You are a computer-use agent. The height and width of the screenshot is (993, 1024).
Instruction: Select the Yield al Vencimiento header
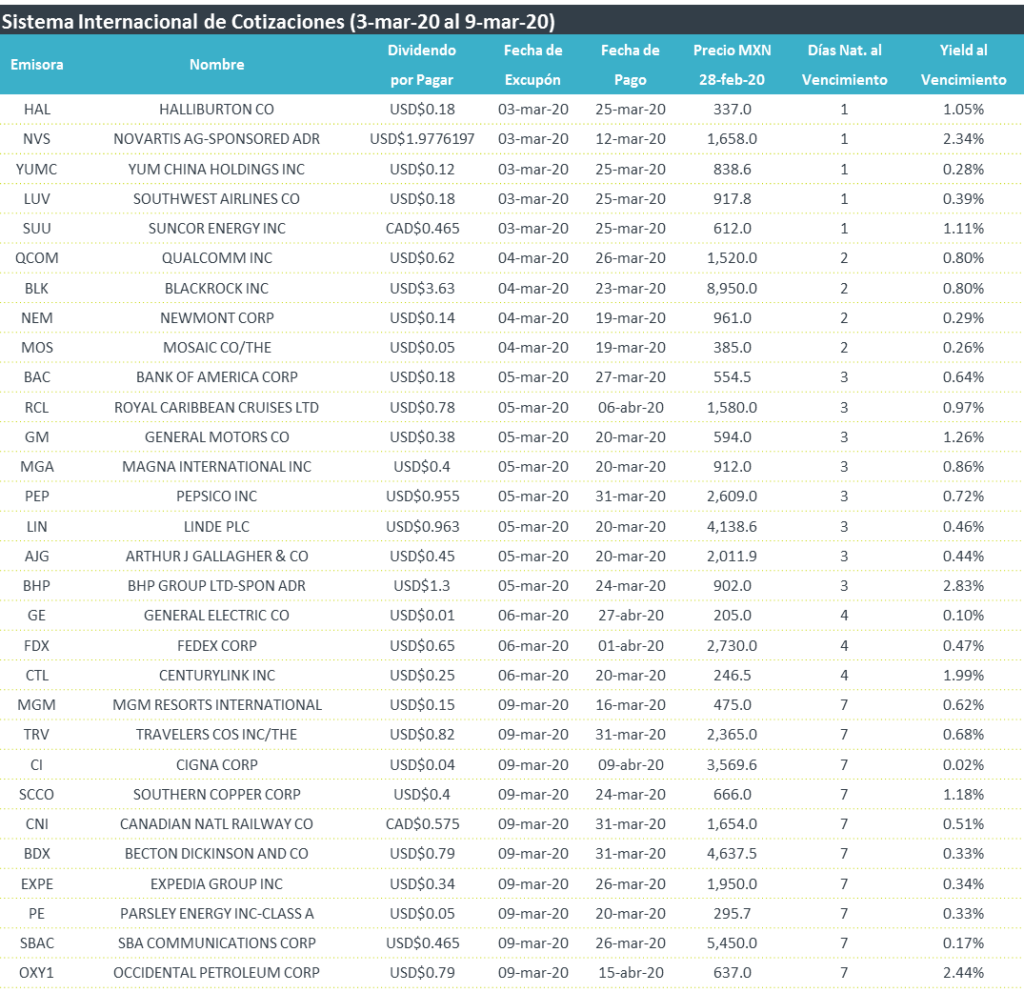pos(963,65)
